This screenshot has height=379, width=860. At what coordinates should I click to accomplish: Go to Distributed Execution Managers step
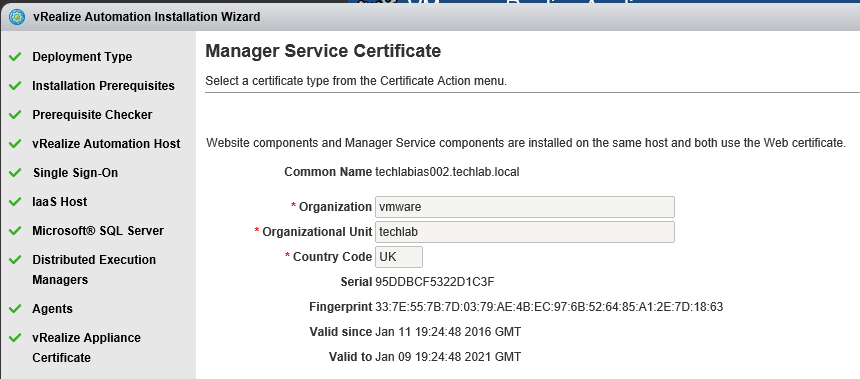point(94,269)
